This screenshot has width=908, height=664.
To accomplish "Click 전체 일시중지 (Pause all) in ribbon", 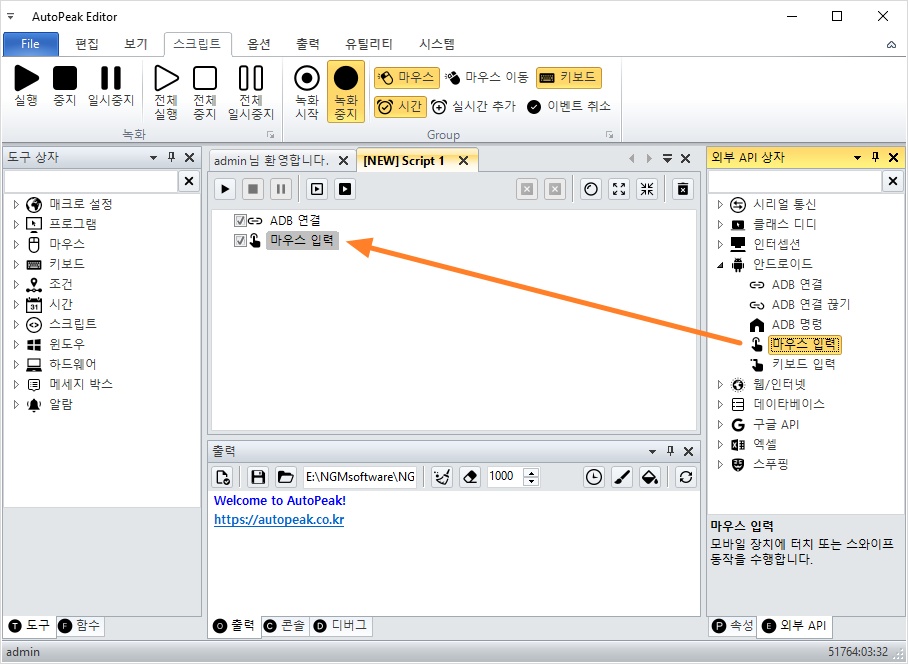I will [251, 93].
